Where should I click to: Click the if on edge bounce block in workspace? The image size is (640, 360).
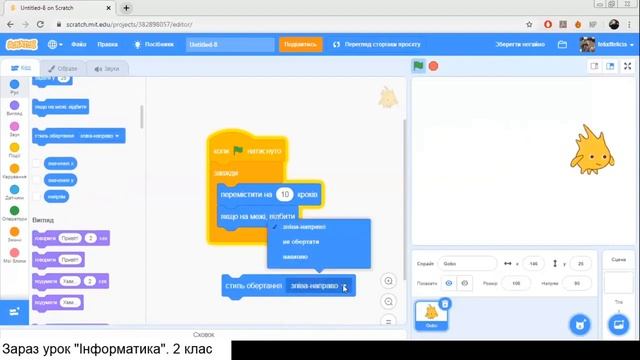[x=258, y=216]
